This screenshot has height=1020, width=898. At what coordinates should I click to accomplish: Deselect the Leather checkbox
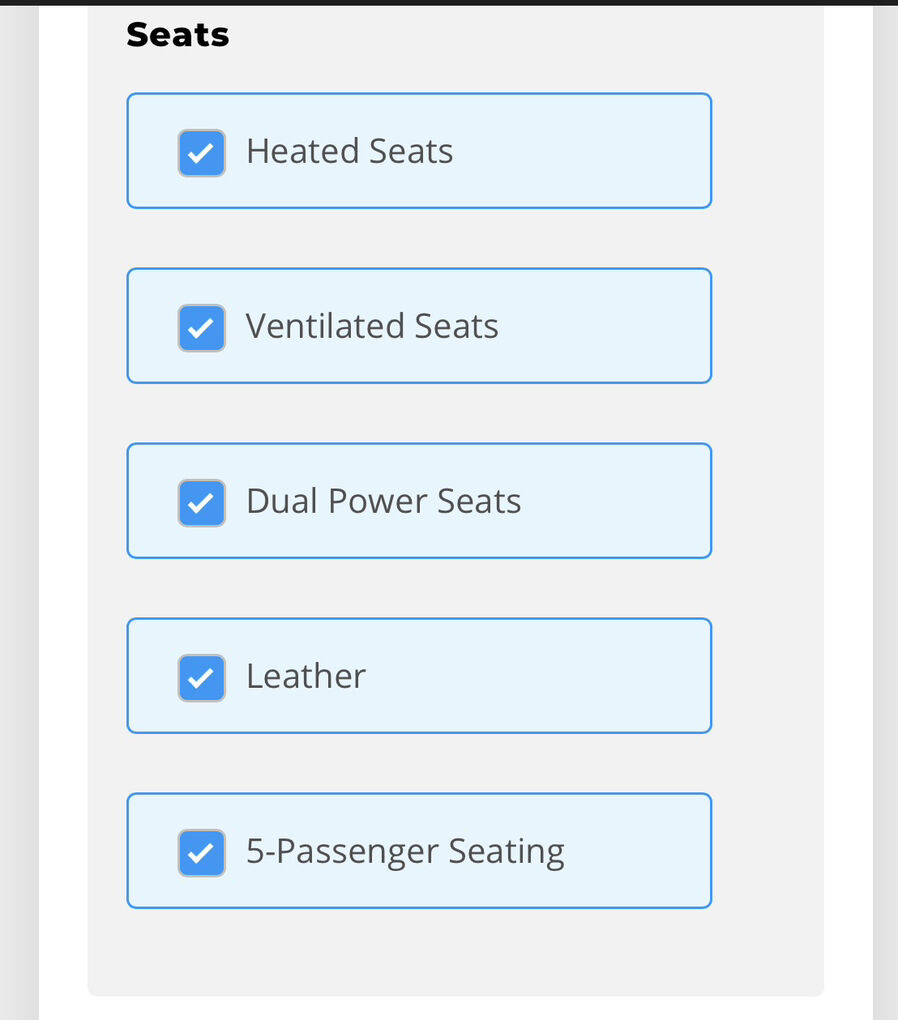pyautogui.click(x=202, y=678)
